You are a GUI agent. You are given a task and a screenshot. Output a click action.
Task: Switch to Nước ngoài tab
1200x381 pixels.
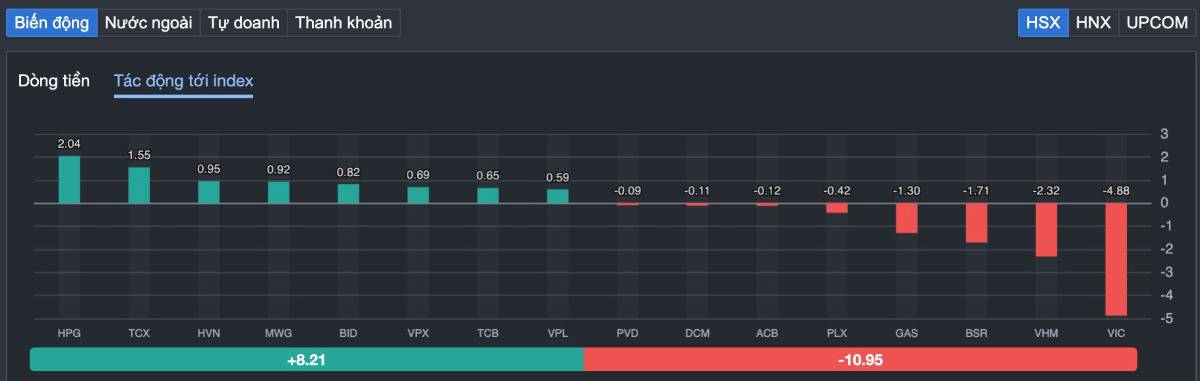pos(148,22)
